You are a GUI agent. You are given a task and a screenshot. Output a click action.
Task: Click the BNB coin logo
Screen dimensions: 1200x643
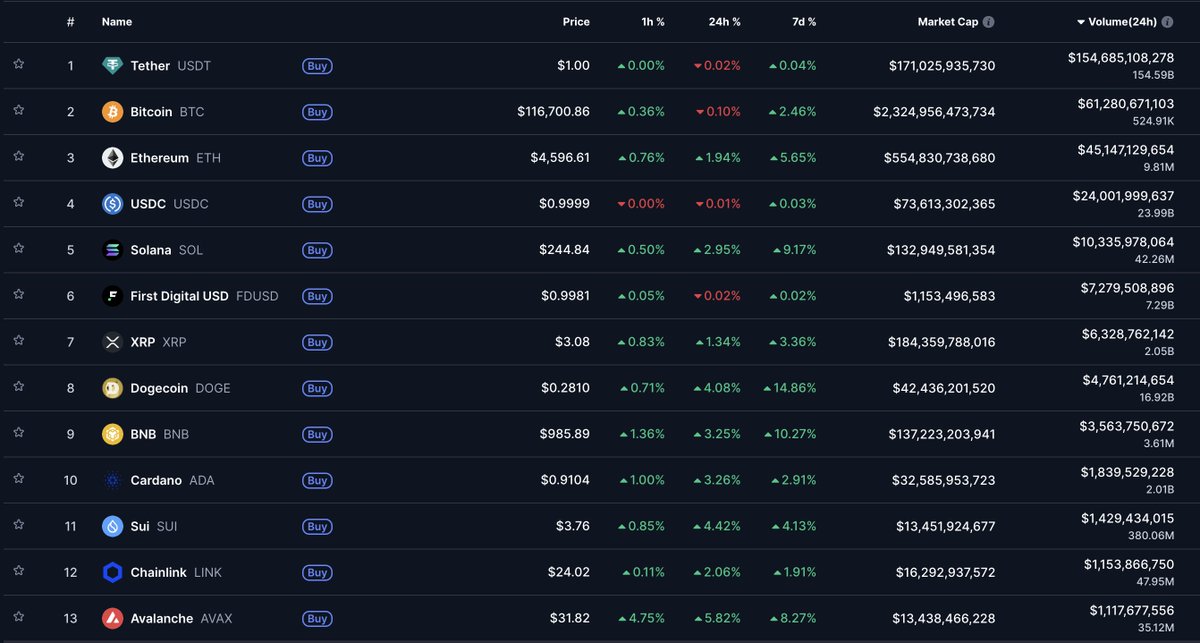112,434
